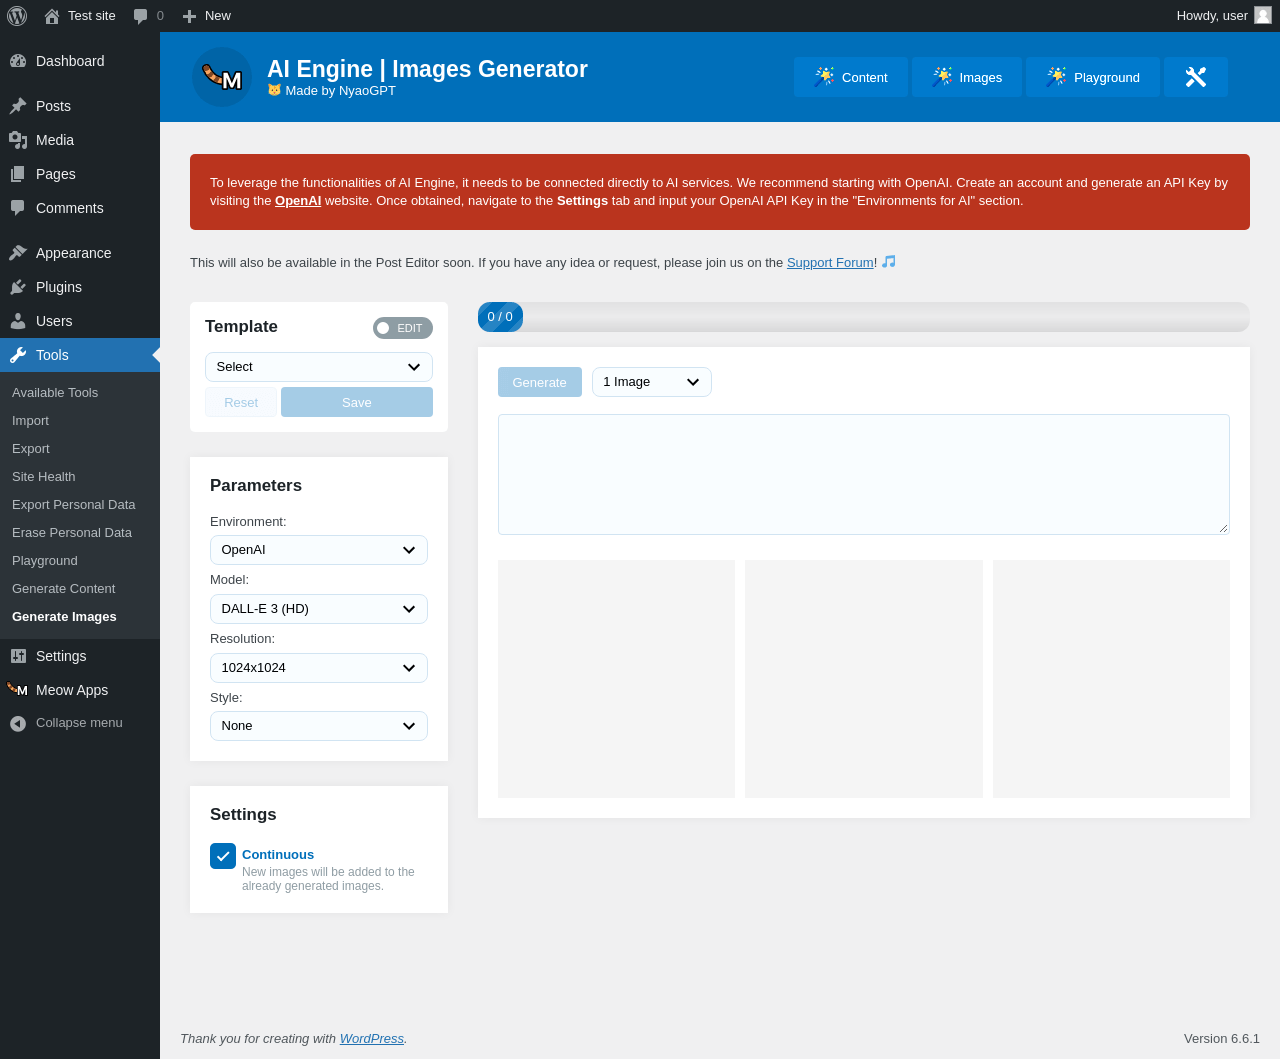Click the music note icon after Support Forum
Screen dimensions: 1280x1059
[889, 261]
